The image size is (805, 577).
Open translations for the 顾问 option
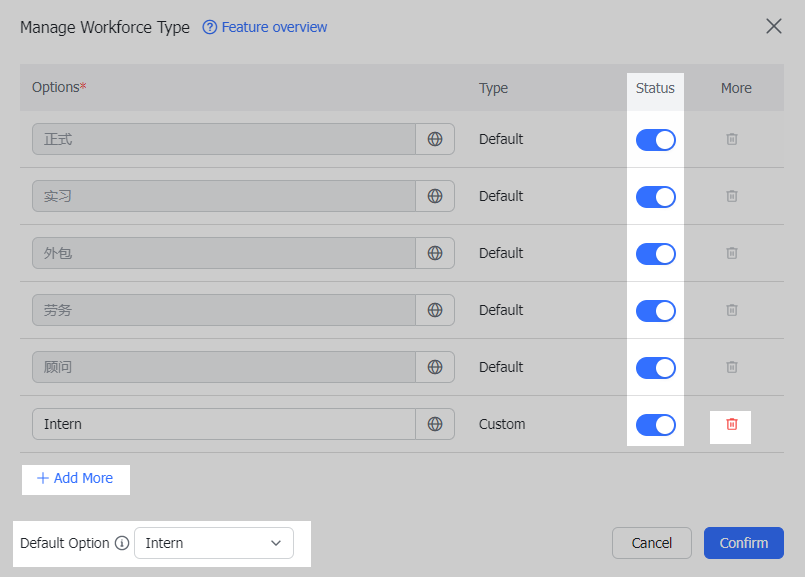point(435,367)
